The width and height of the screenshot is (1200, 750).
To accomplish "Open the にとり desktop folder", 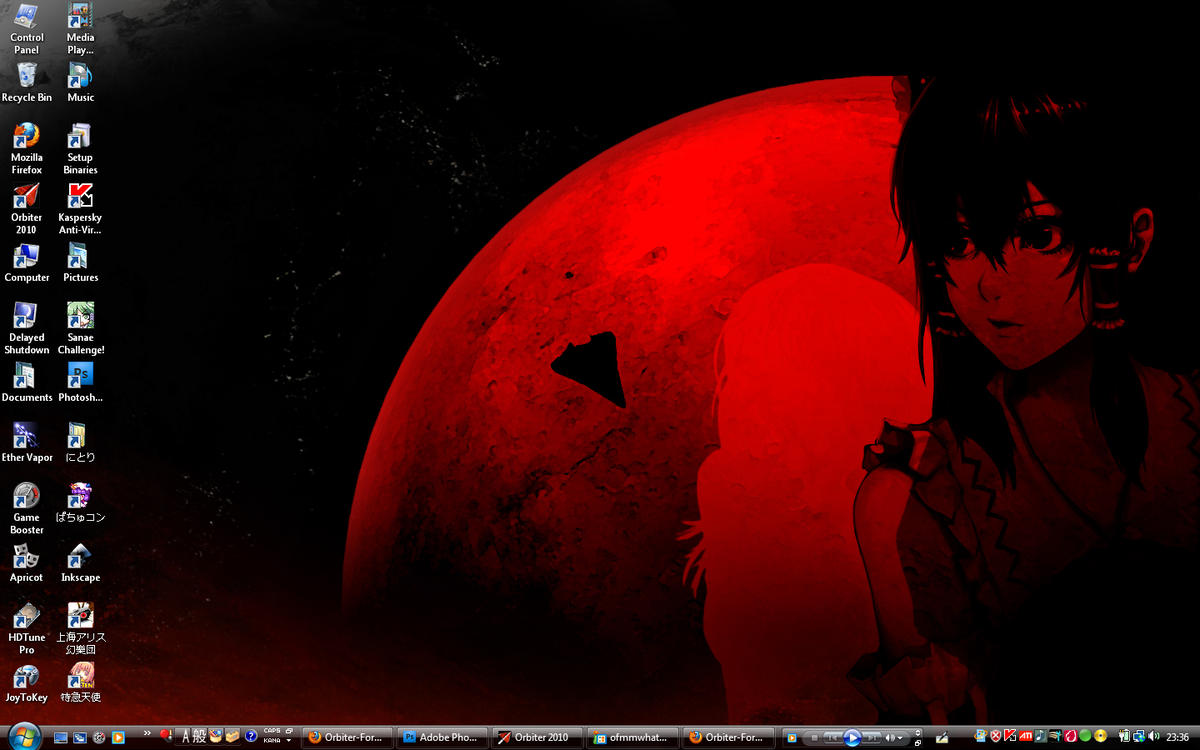I will click(80, 442).
